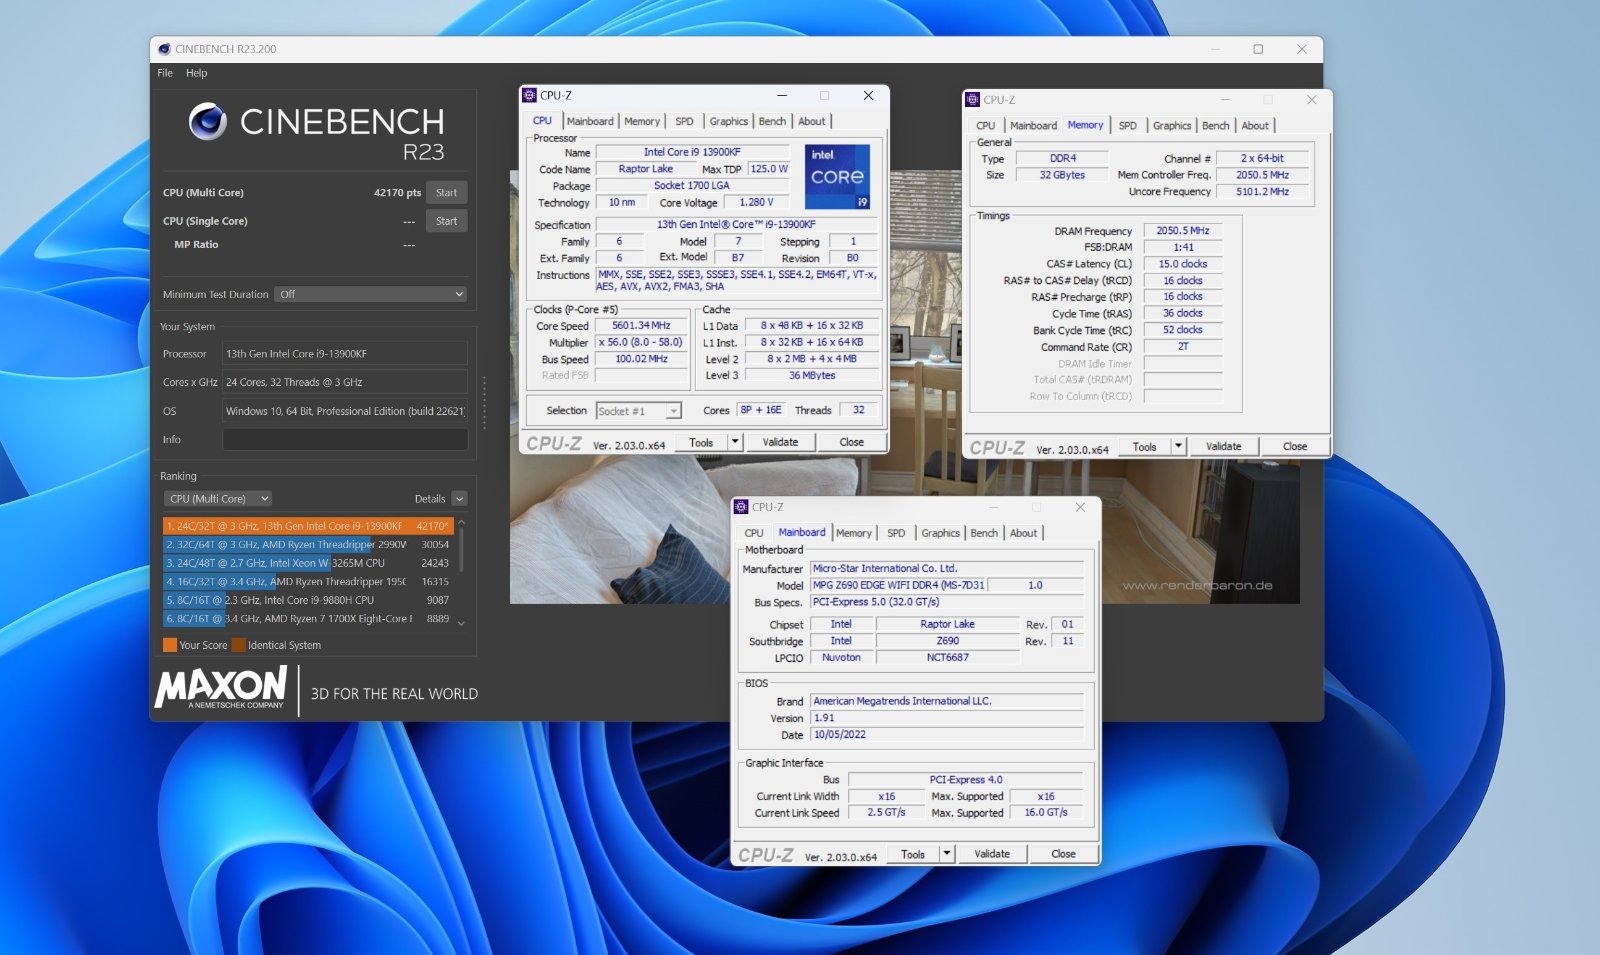Viewport: 1600px width, 955px height.
Task: Start the CPU Single Core test
Action: [446, 221]
